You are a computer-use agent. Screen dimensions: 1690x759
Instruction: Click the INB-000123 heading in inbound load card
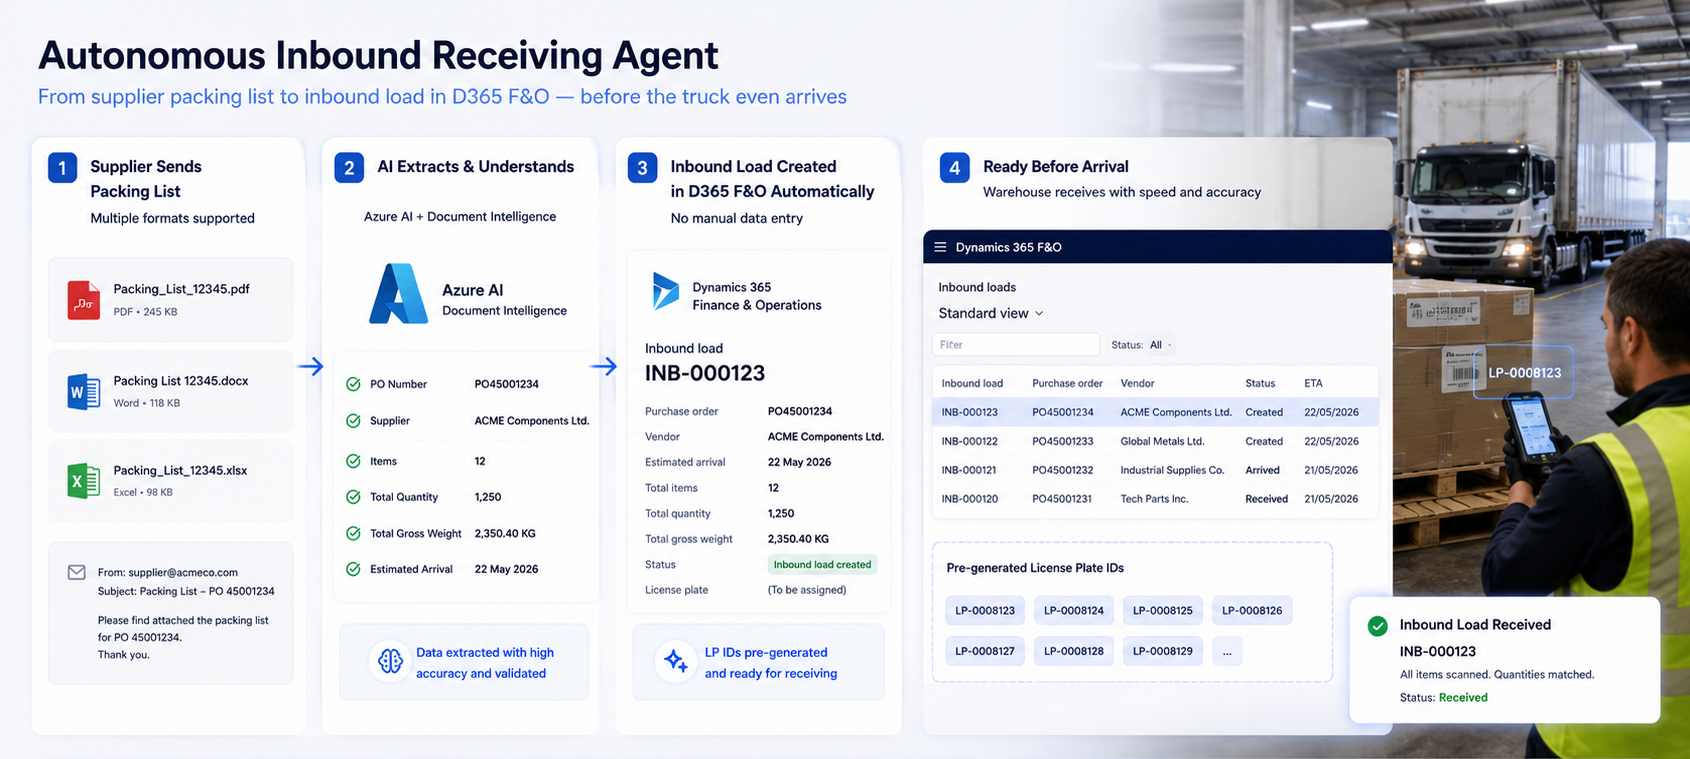(x=705, y=373)
